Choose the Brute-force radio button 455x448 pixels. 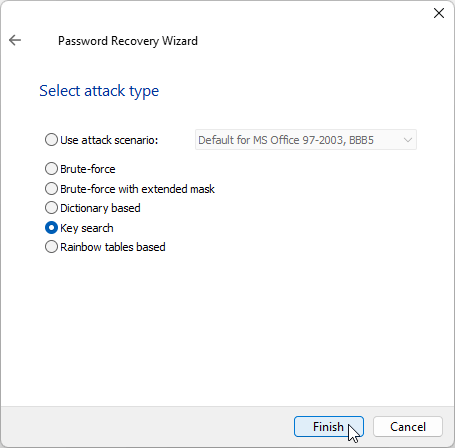click(51, 169)
